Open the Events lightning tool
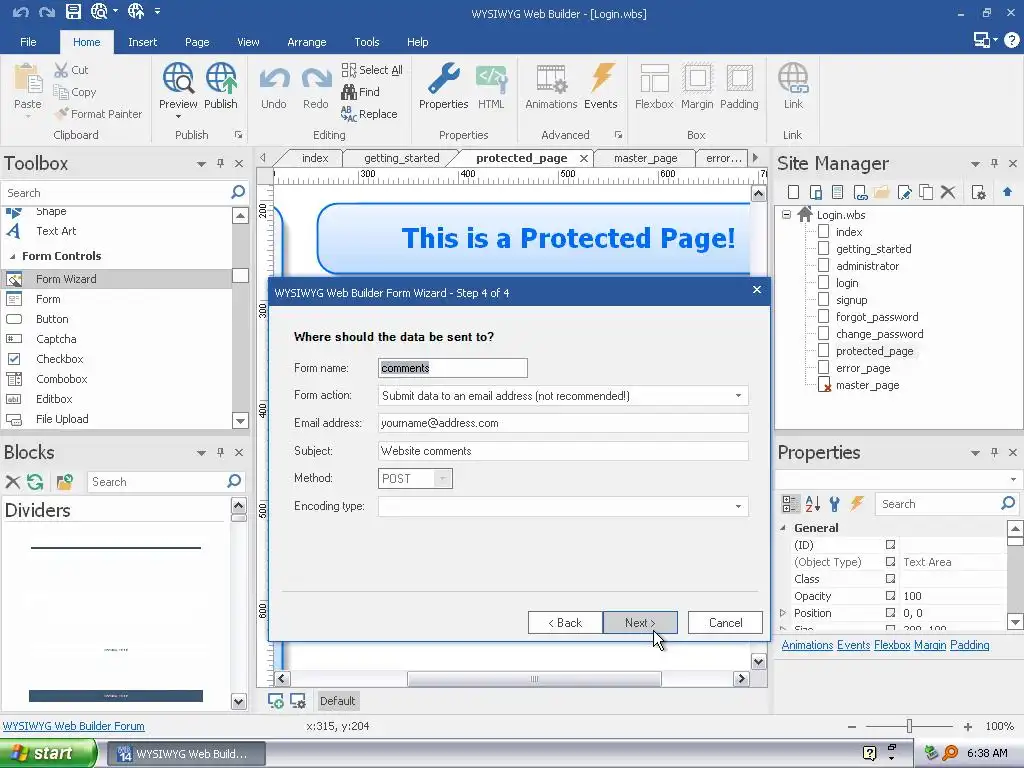The height and width of the screenshot is (768, 1024). [x=601, y=86]
